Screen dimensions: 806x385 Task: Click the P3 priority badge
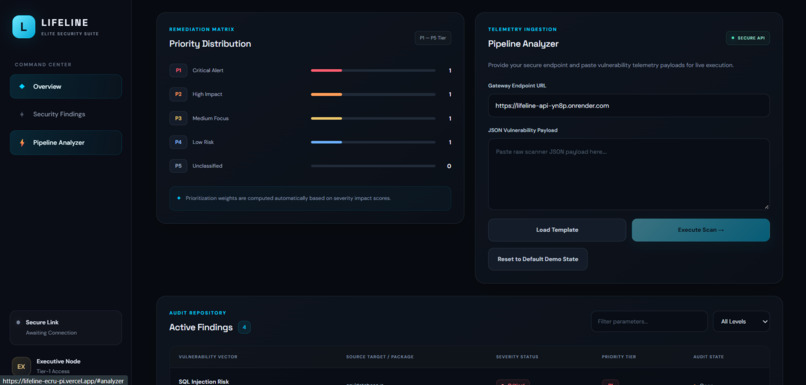point(178,118)
